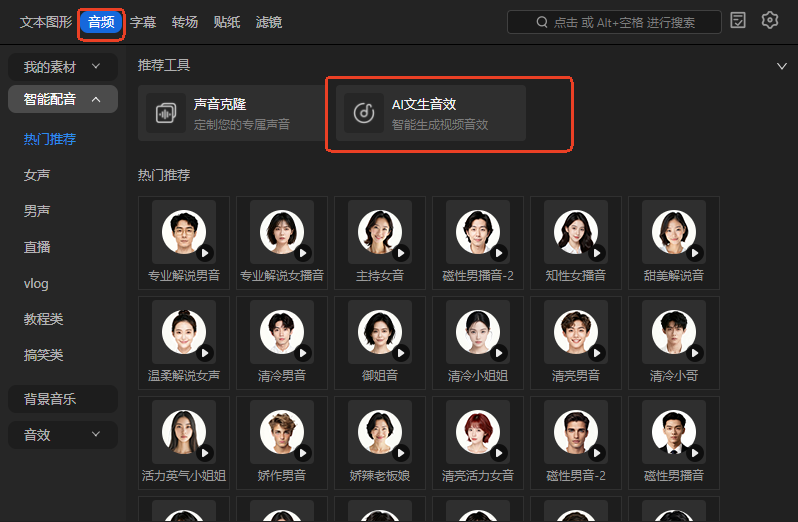Select the 热门推荐 category
This screenshot has height=522, width=798.
click(x=50, y=139)
